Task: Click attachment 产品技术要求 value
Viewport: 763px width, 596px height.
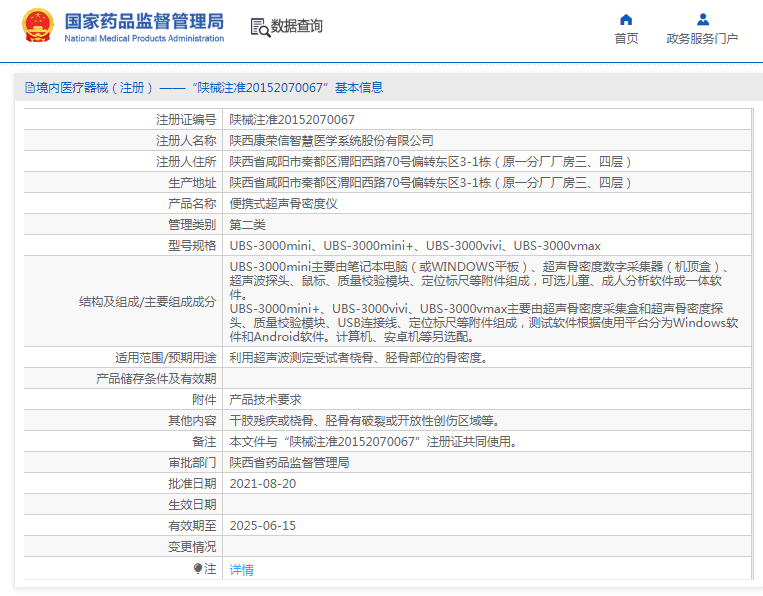Action: tap(265, 399)
